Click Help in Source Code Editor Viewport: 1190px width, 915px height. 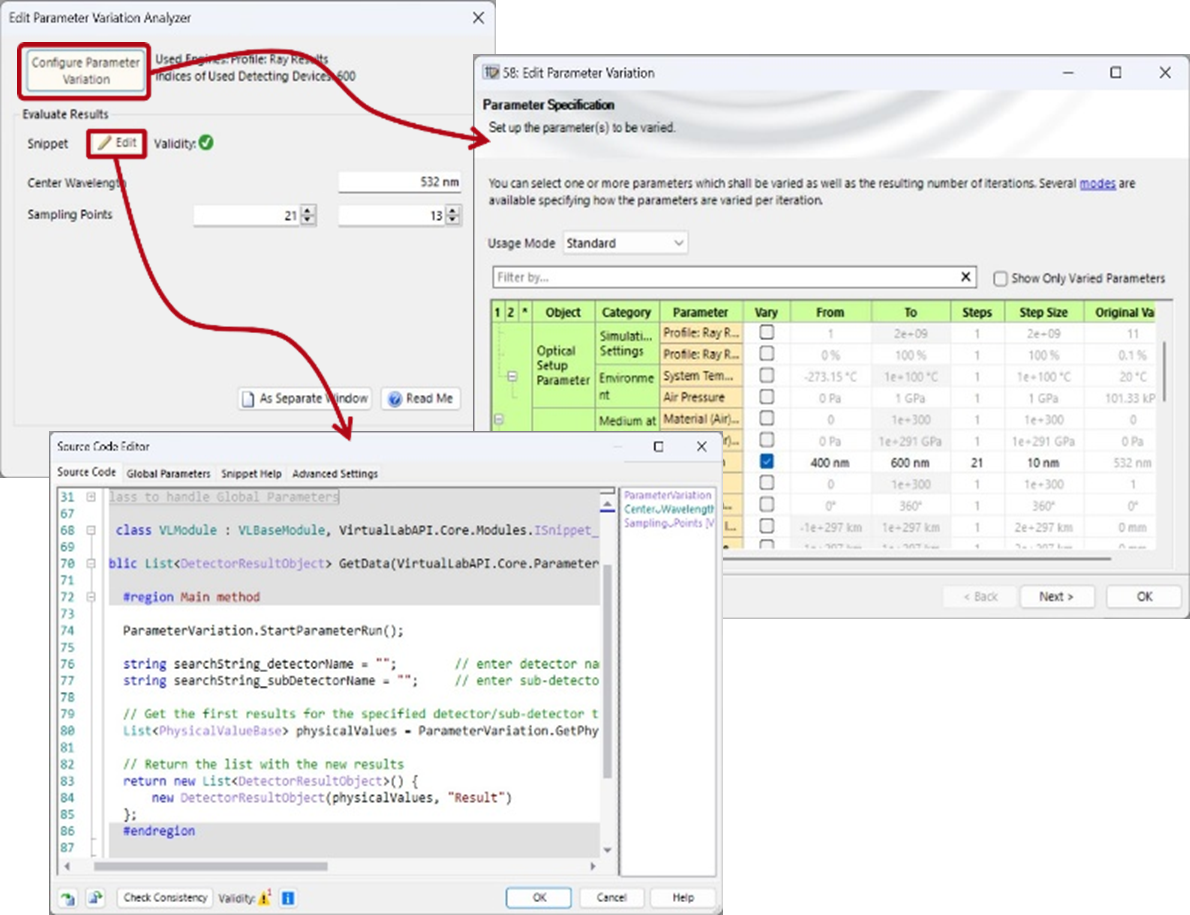(683, 898)
